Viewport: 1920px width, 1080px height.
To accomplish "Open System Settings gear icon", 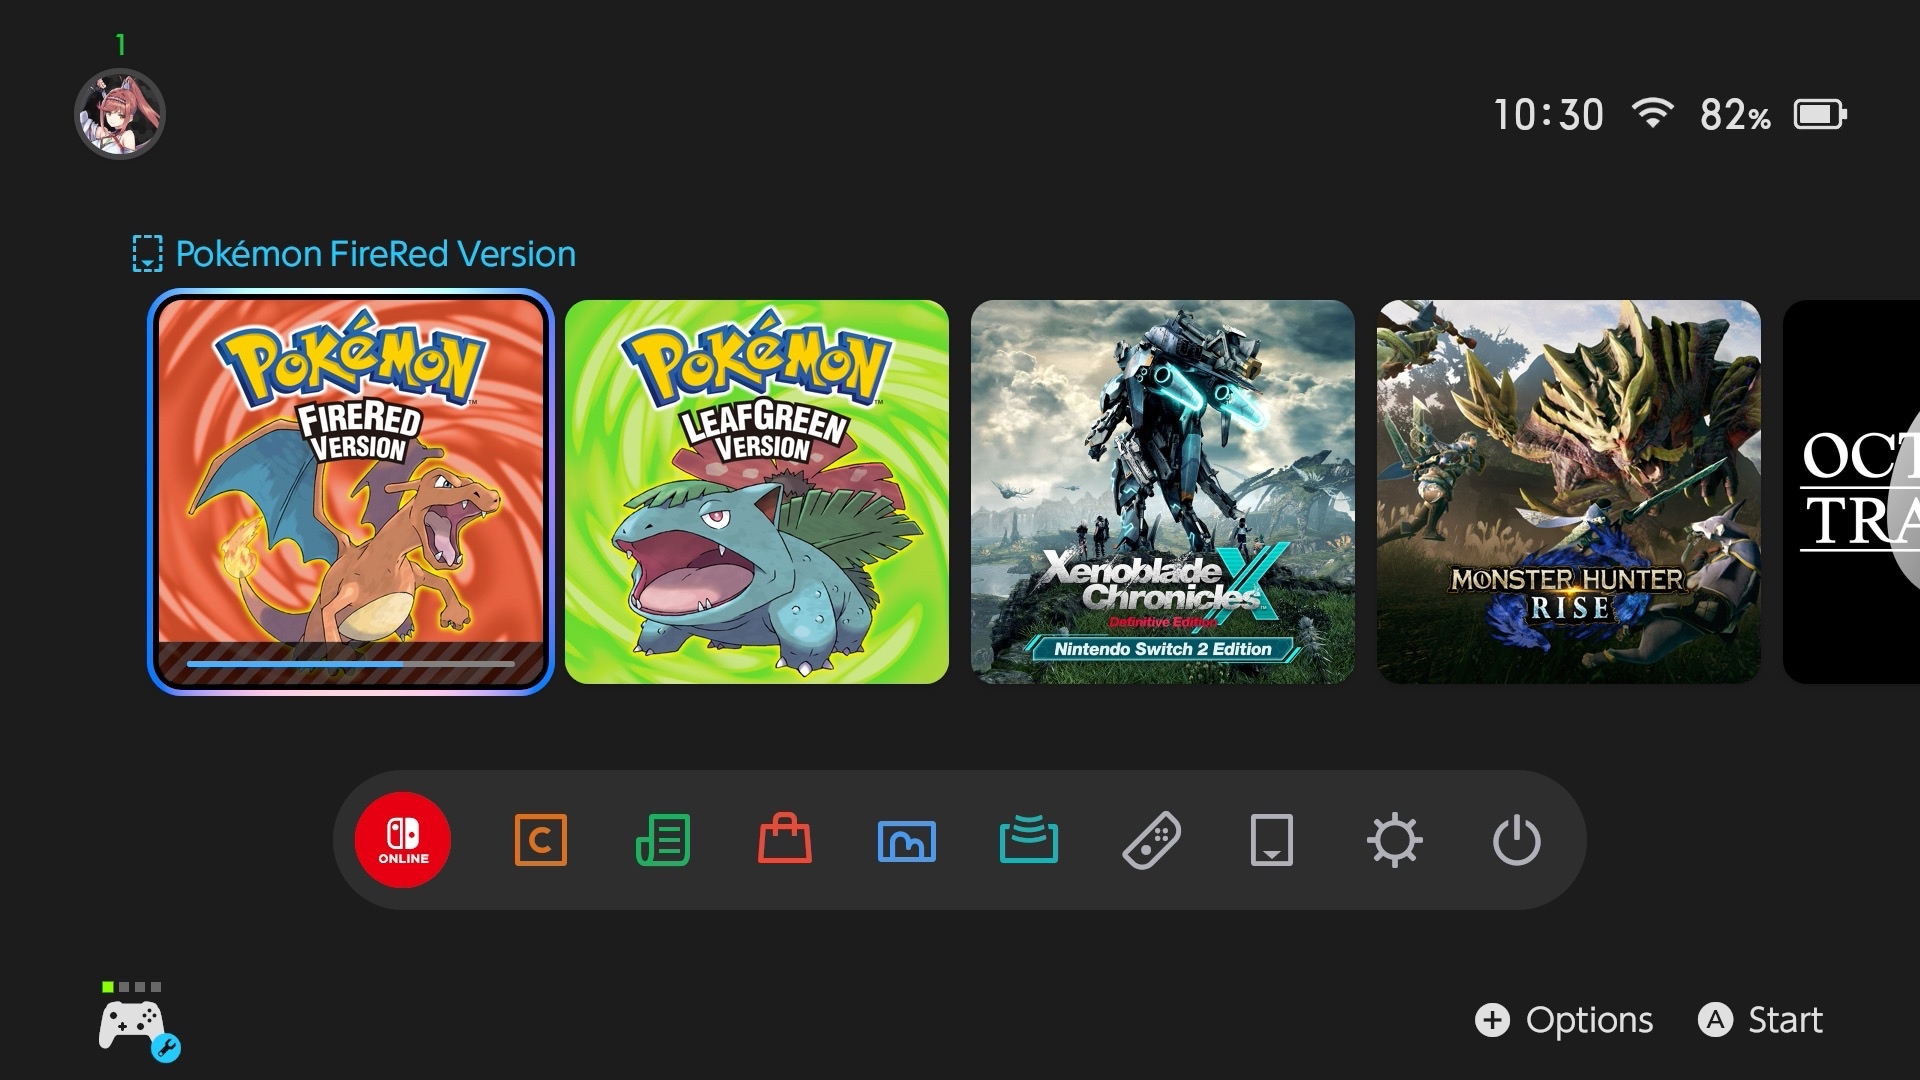I will (x=1394, y=840).
